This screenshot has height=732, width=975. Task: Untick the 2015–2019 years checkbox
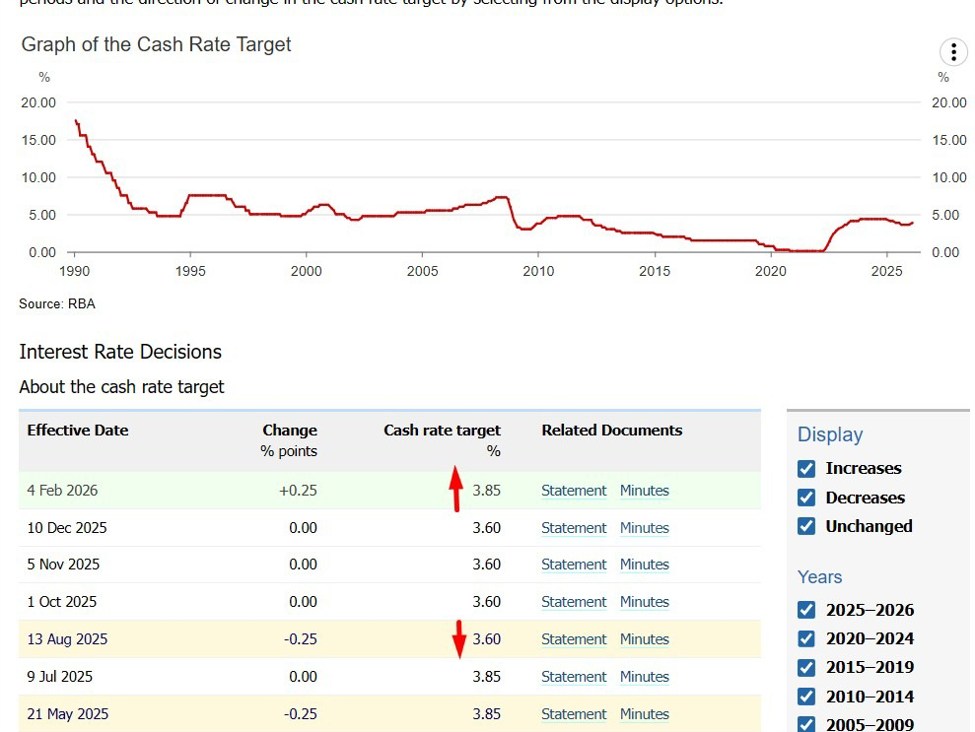coord(807,668)
